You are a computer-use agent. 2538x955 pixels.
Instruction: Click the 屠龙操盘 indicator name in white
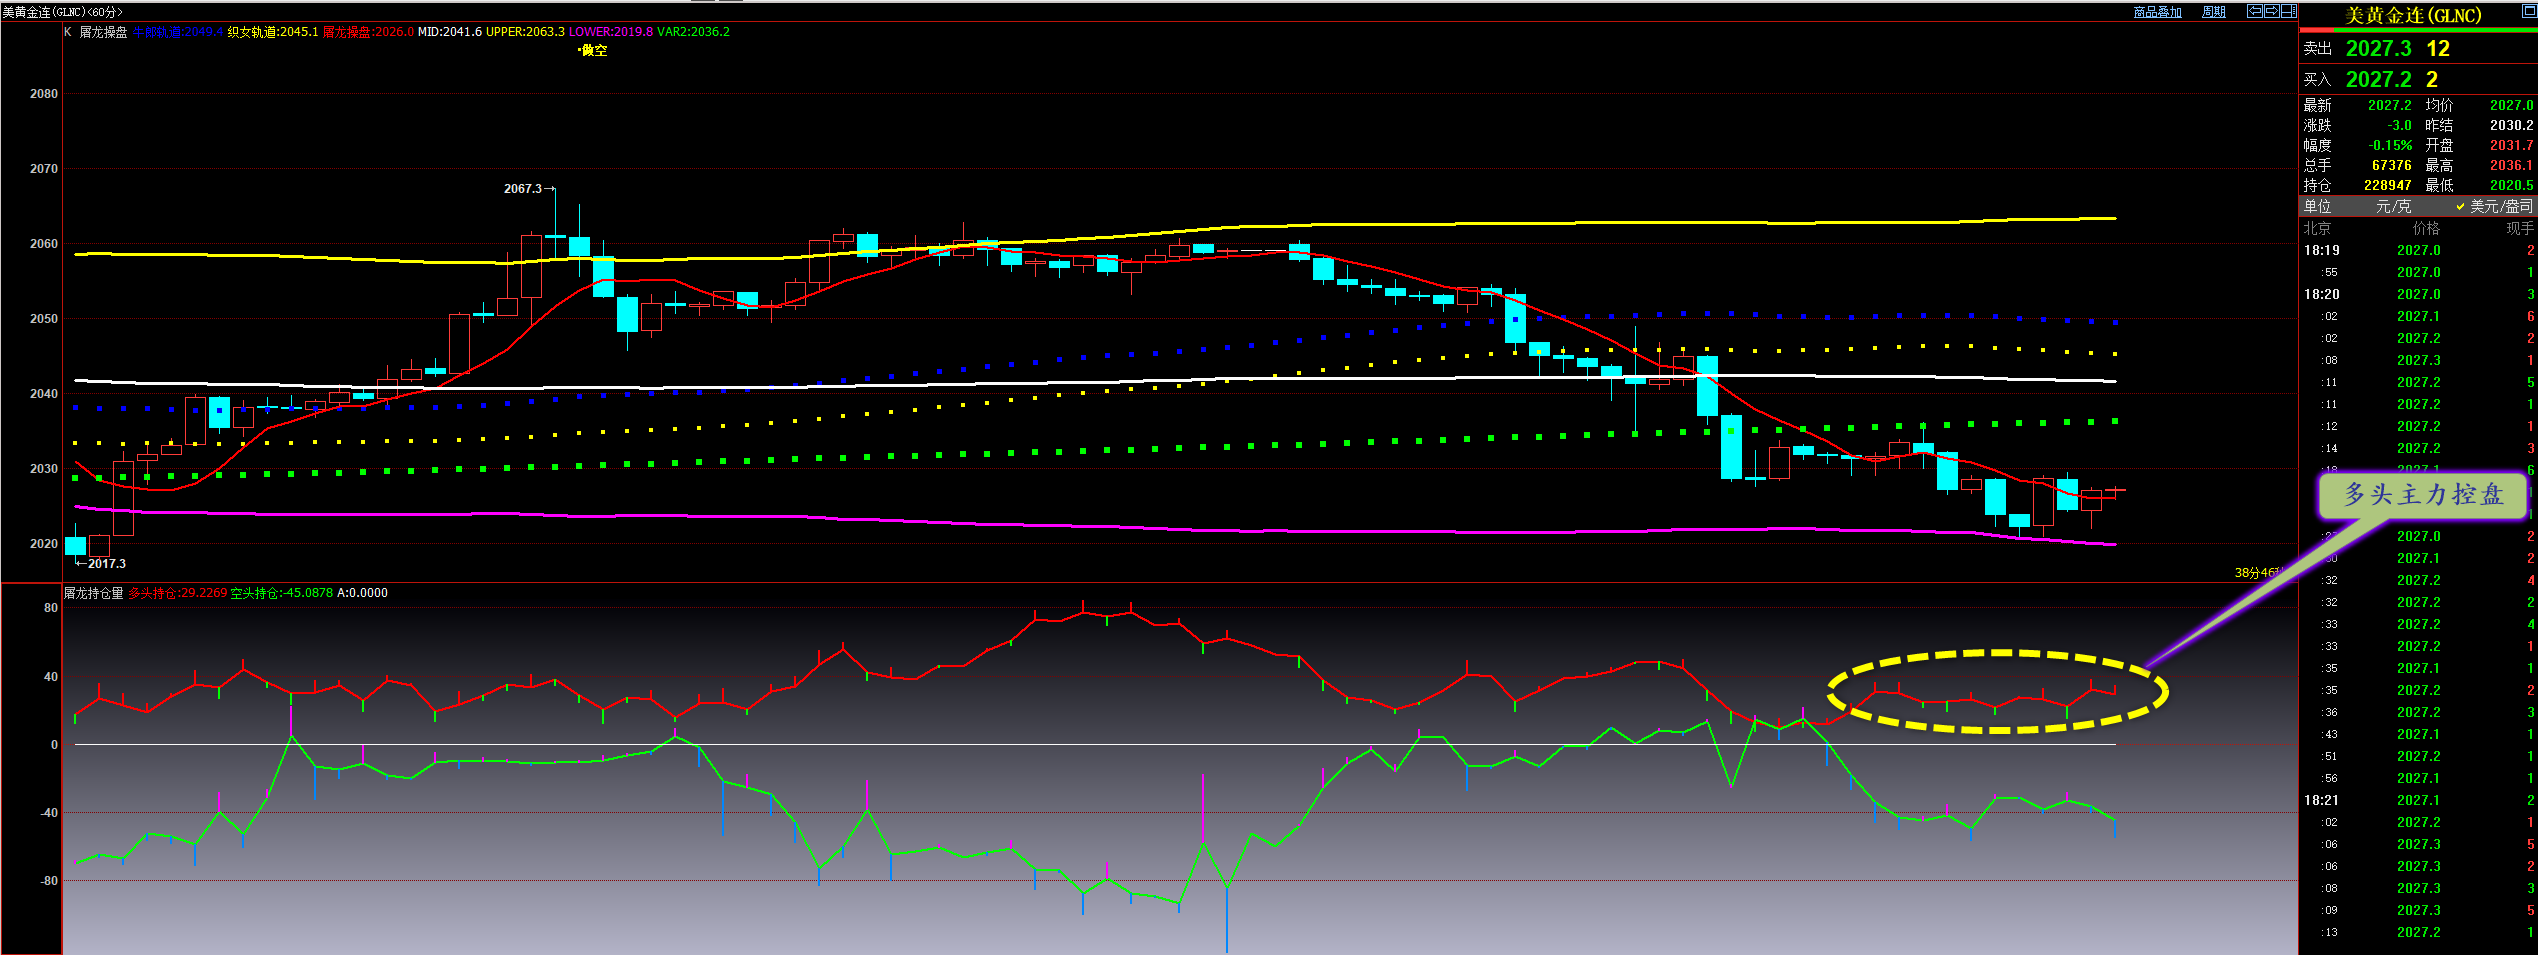(103, 32)
